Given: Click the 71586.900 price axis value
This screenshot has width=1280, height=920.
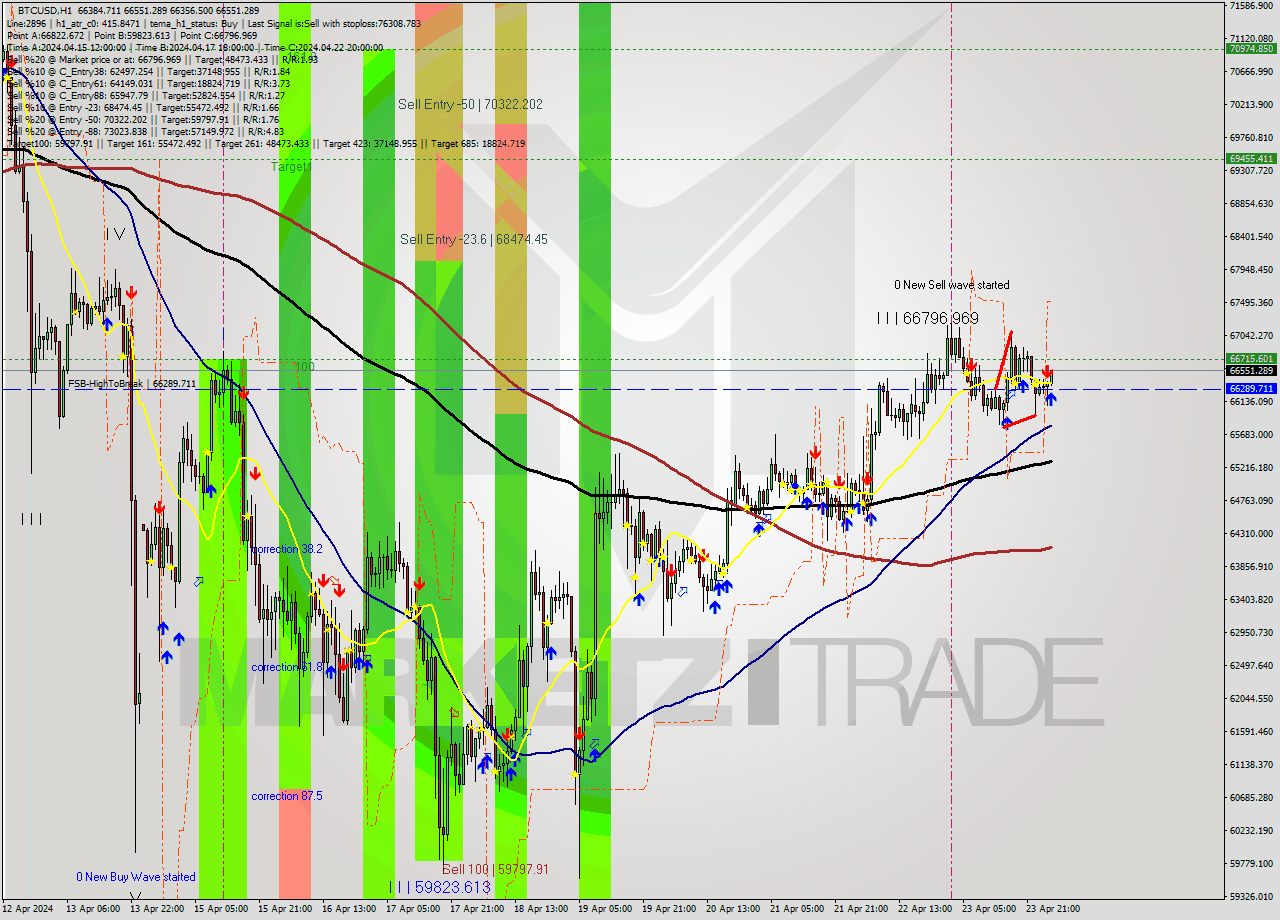Looking at the screenshot, I should click(1250, 6).
